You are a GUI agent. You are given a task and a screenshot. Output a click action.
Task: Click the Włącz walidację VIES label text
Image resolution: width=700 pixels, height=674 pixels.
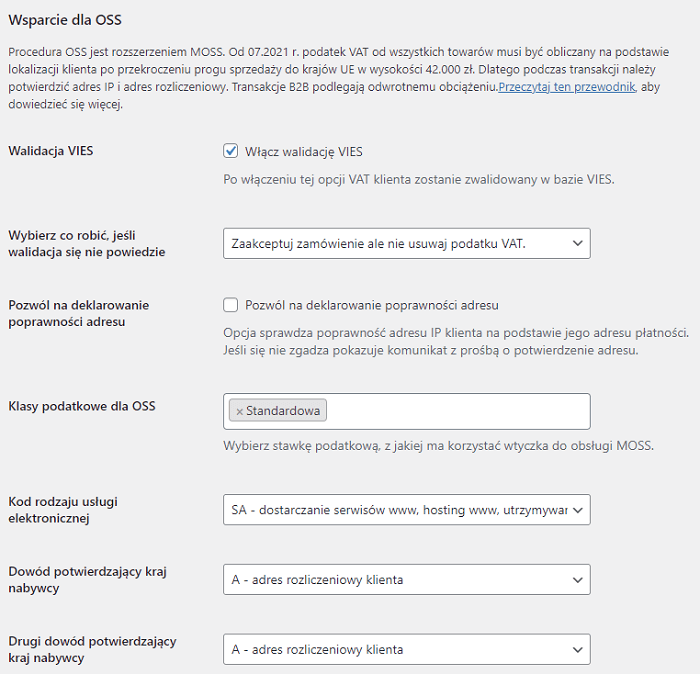304,152
